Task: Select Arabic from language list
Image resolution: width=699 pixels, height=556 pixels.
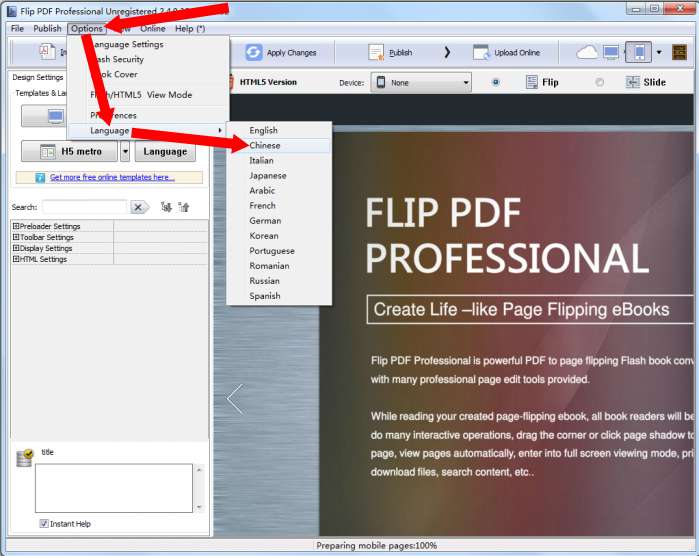Action: pos(279,190)
